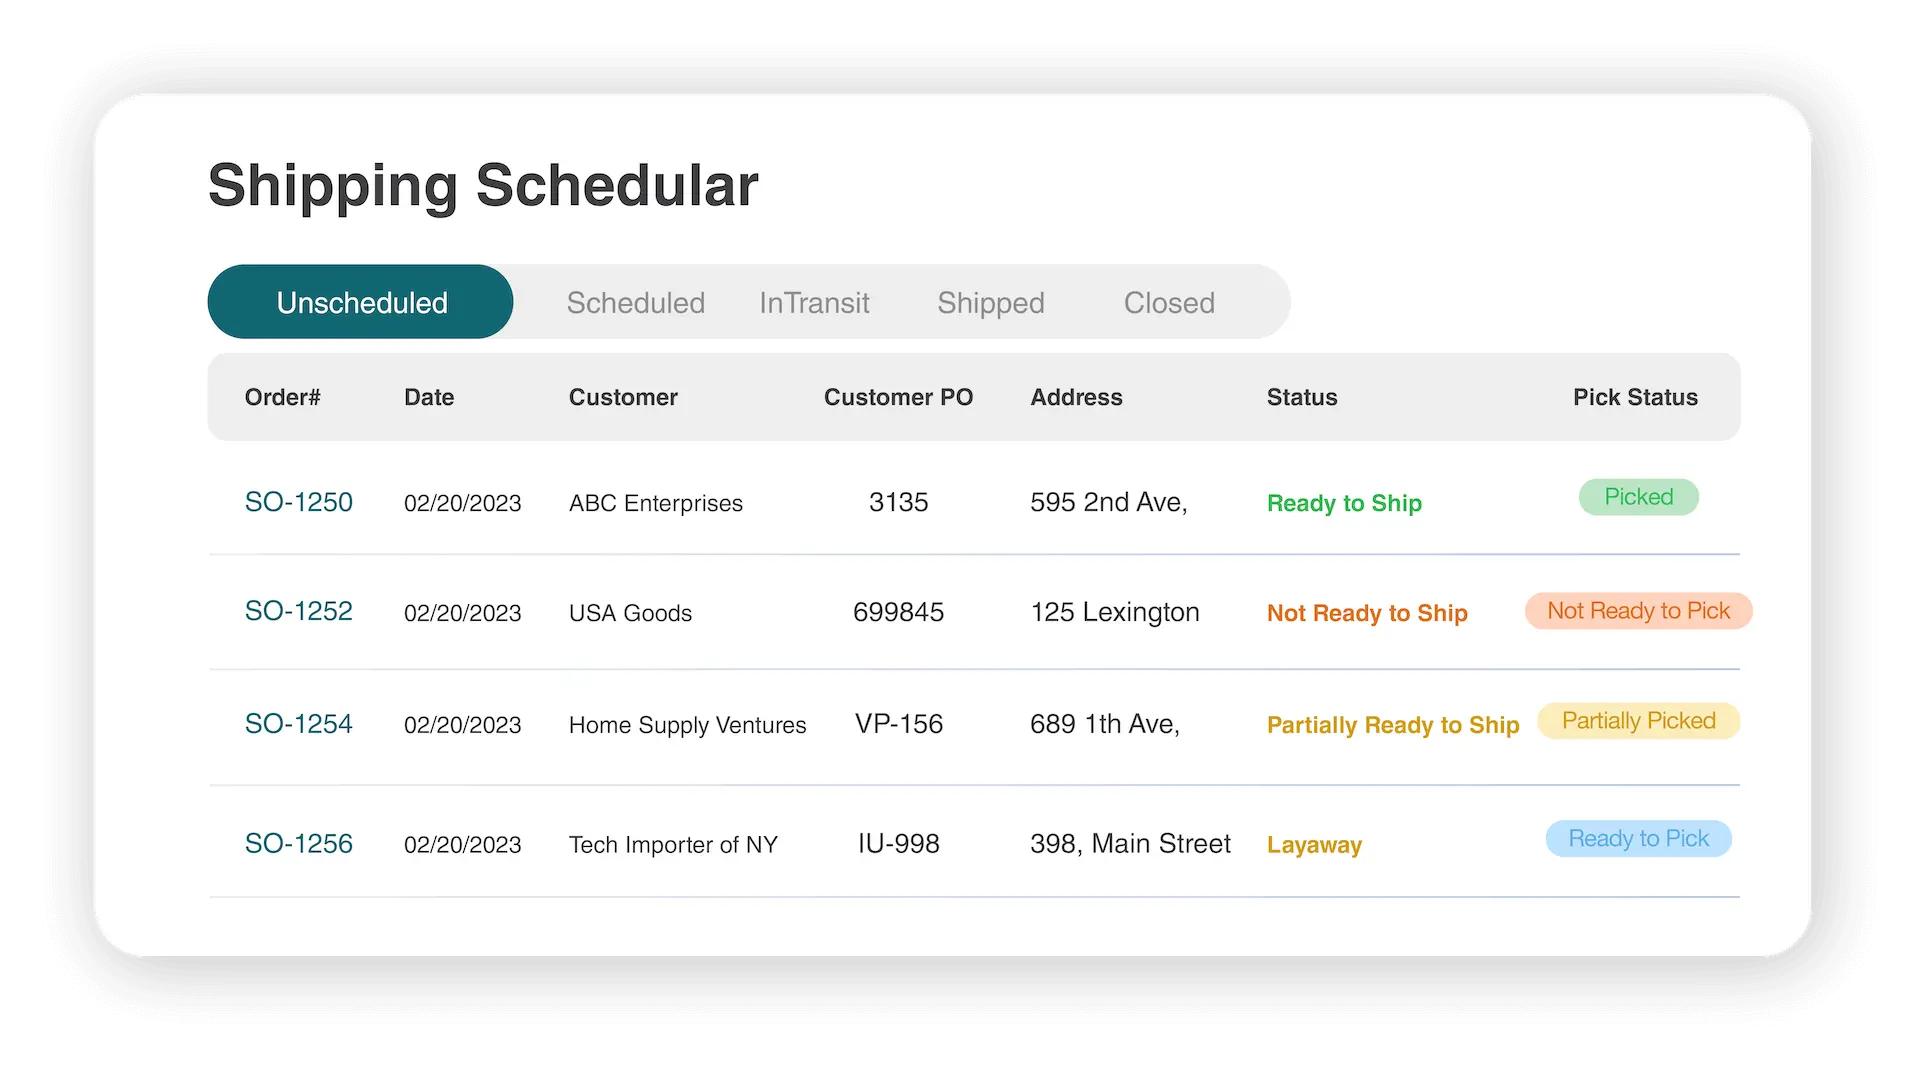Open order SO-1250 link
Image resolution: width=1920 pixels, height=1065 pixels.
pyautogui.click(x=299, y=502)
